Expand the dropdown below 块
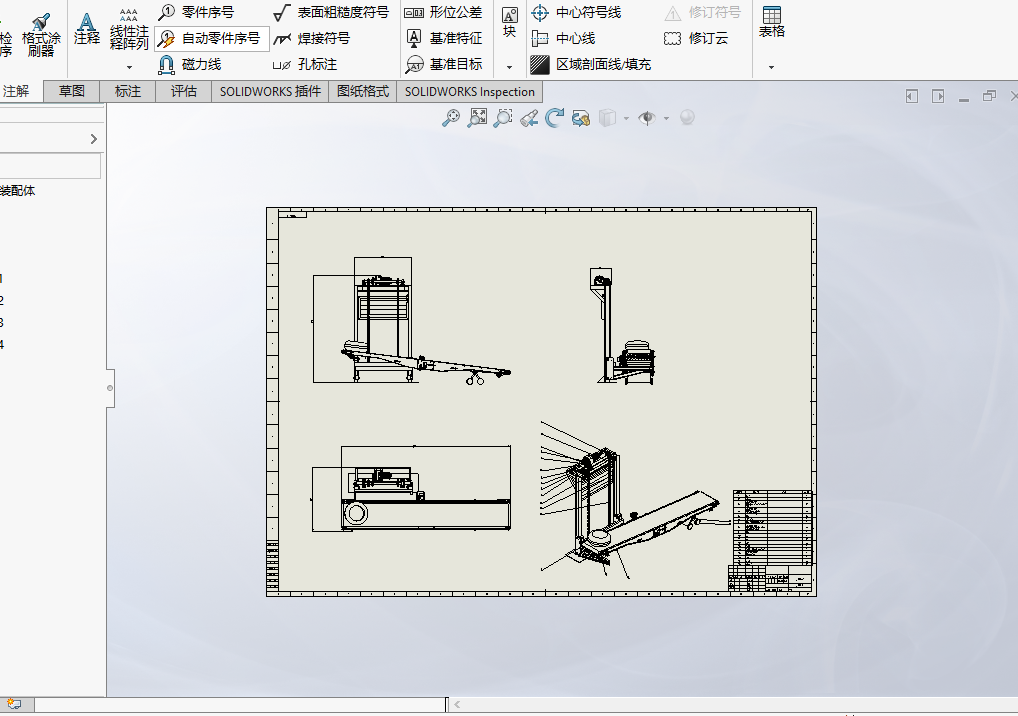Screen dimensions: 1018x716 pos(510,67)
